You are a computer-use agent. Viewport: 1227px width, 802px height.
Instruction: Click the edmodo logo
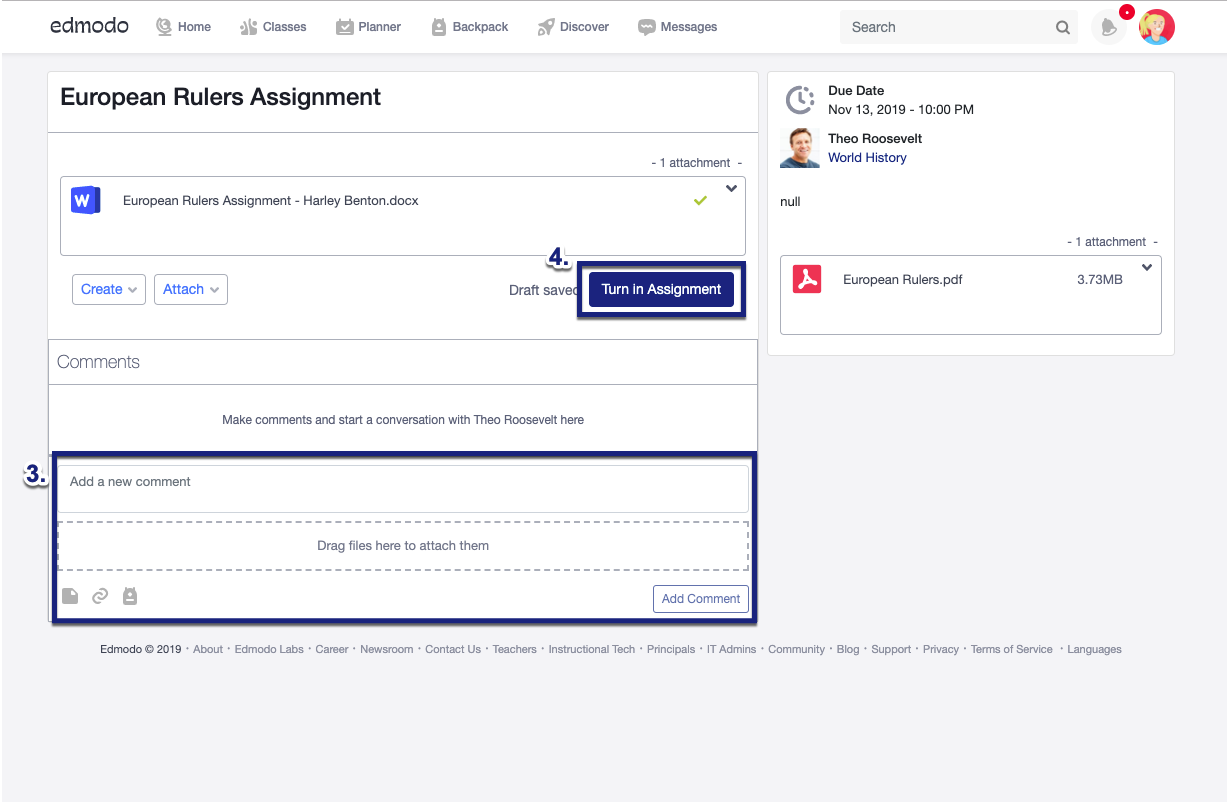[89, 26]
